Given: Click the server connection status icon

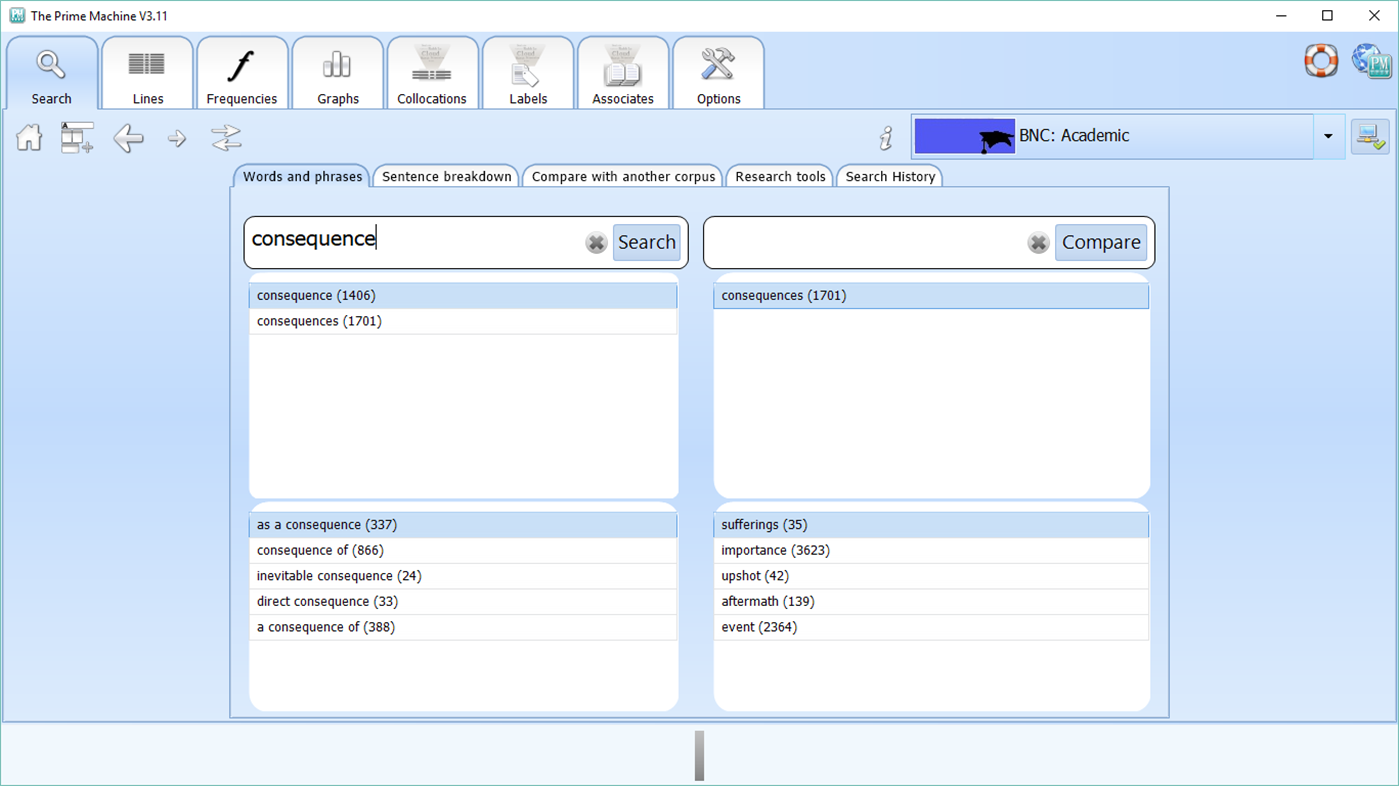Looking at the screenshot, I should 1370,137.
